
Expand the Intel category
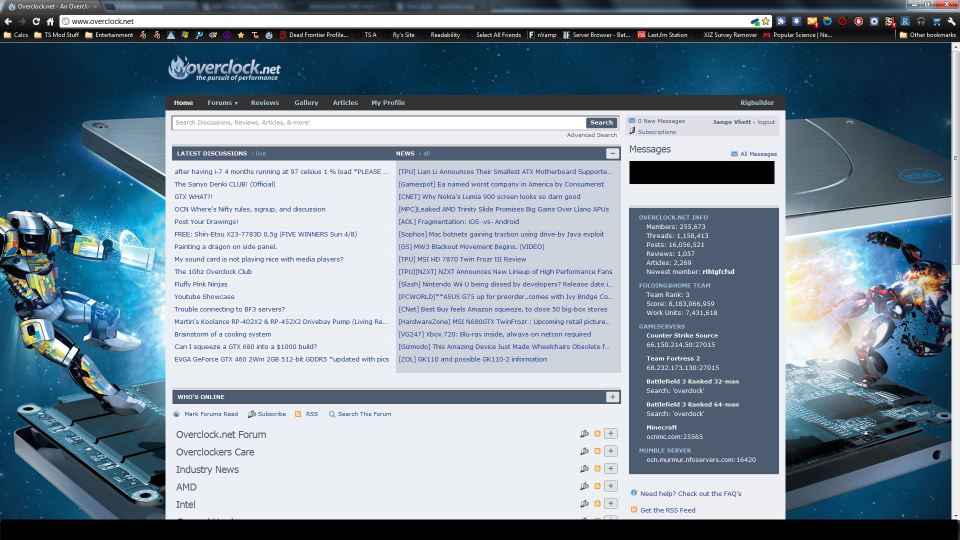point(610,503)
